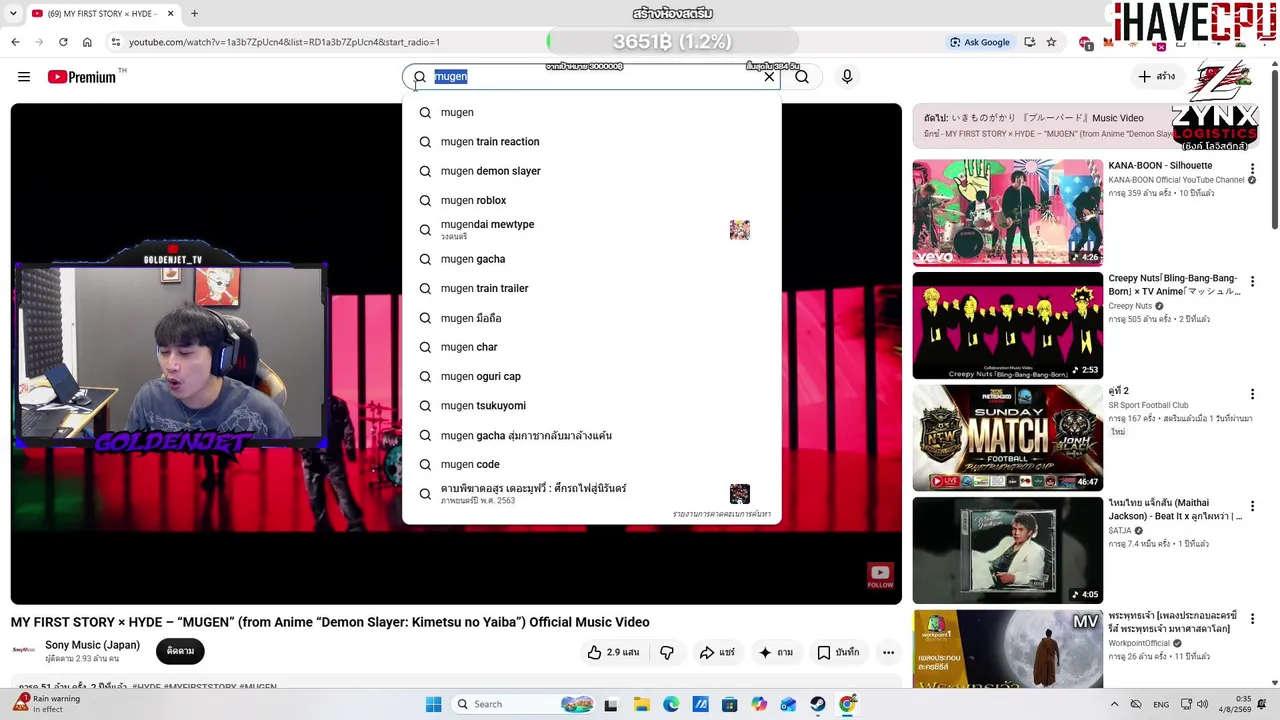Open options for the SR Sport Football Club video
The width and height of the screenshot is (1280, 720).
coord(1252,394)
